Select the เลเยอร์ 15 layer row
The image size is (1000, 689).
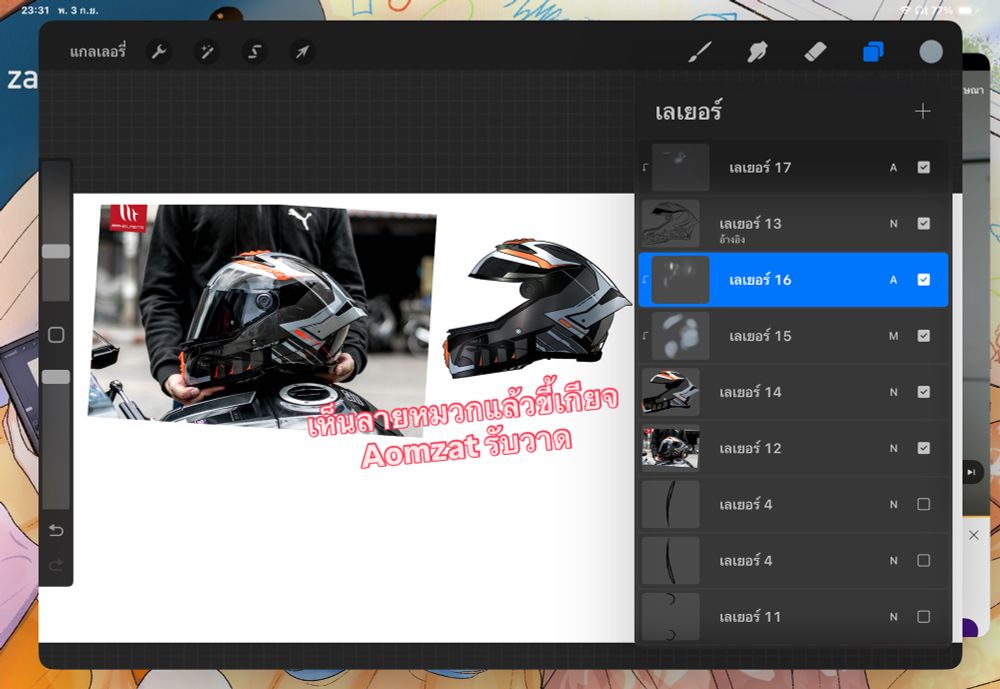pos(793,336)
